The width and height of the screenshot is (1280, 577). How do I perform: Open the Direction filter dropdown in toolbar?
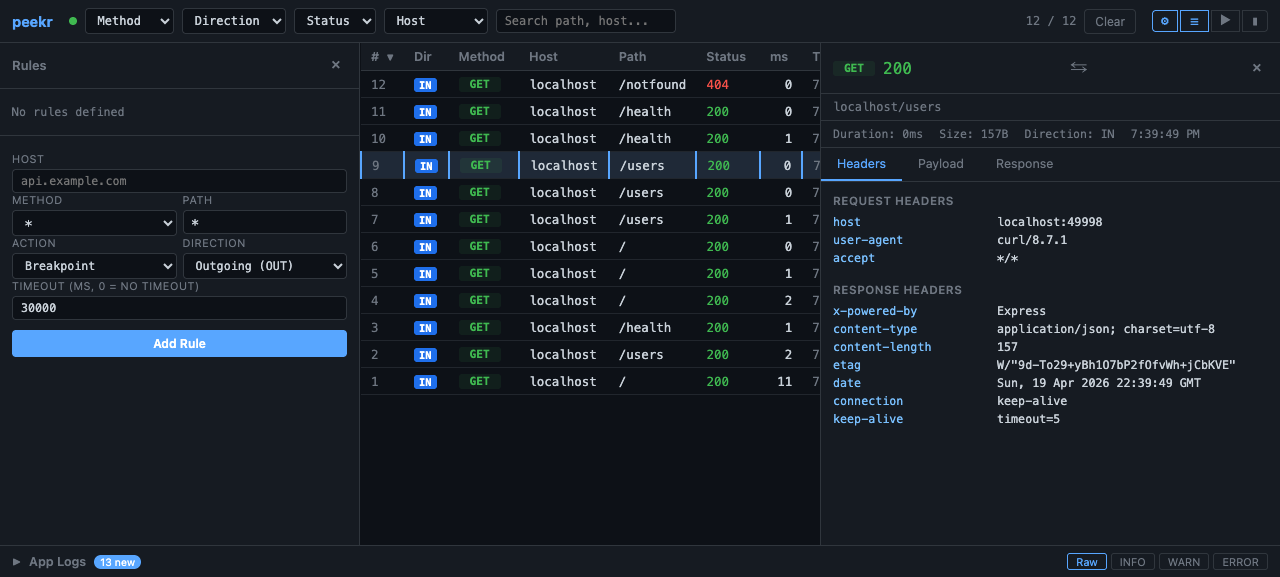[x=234, y=21]
